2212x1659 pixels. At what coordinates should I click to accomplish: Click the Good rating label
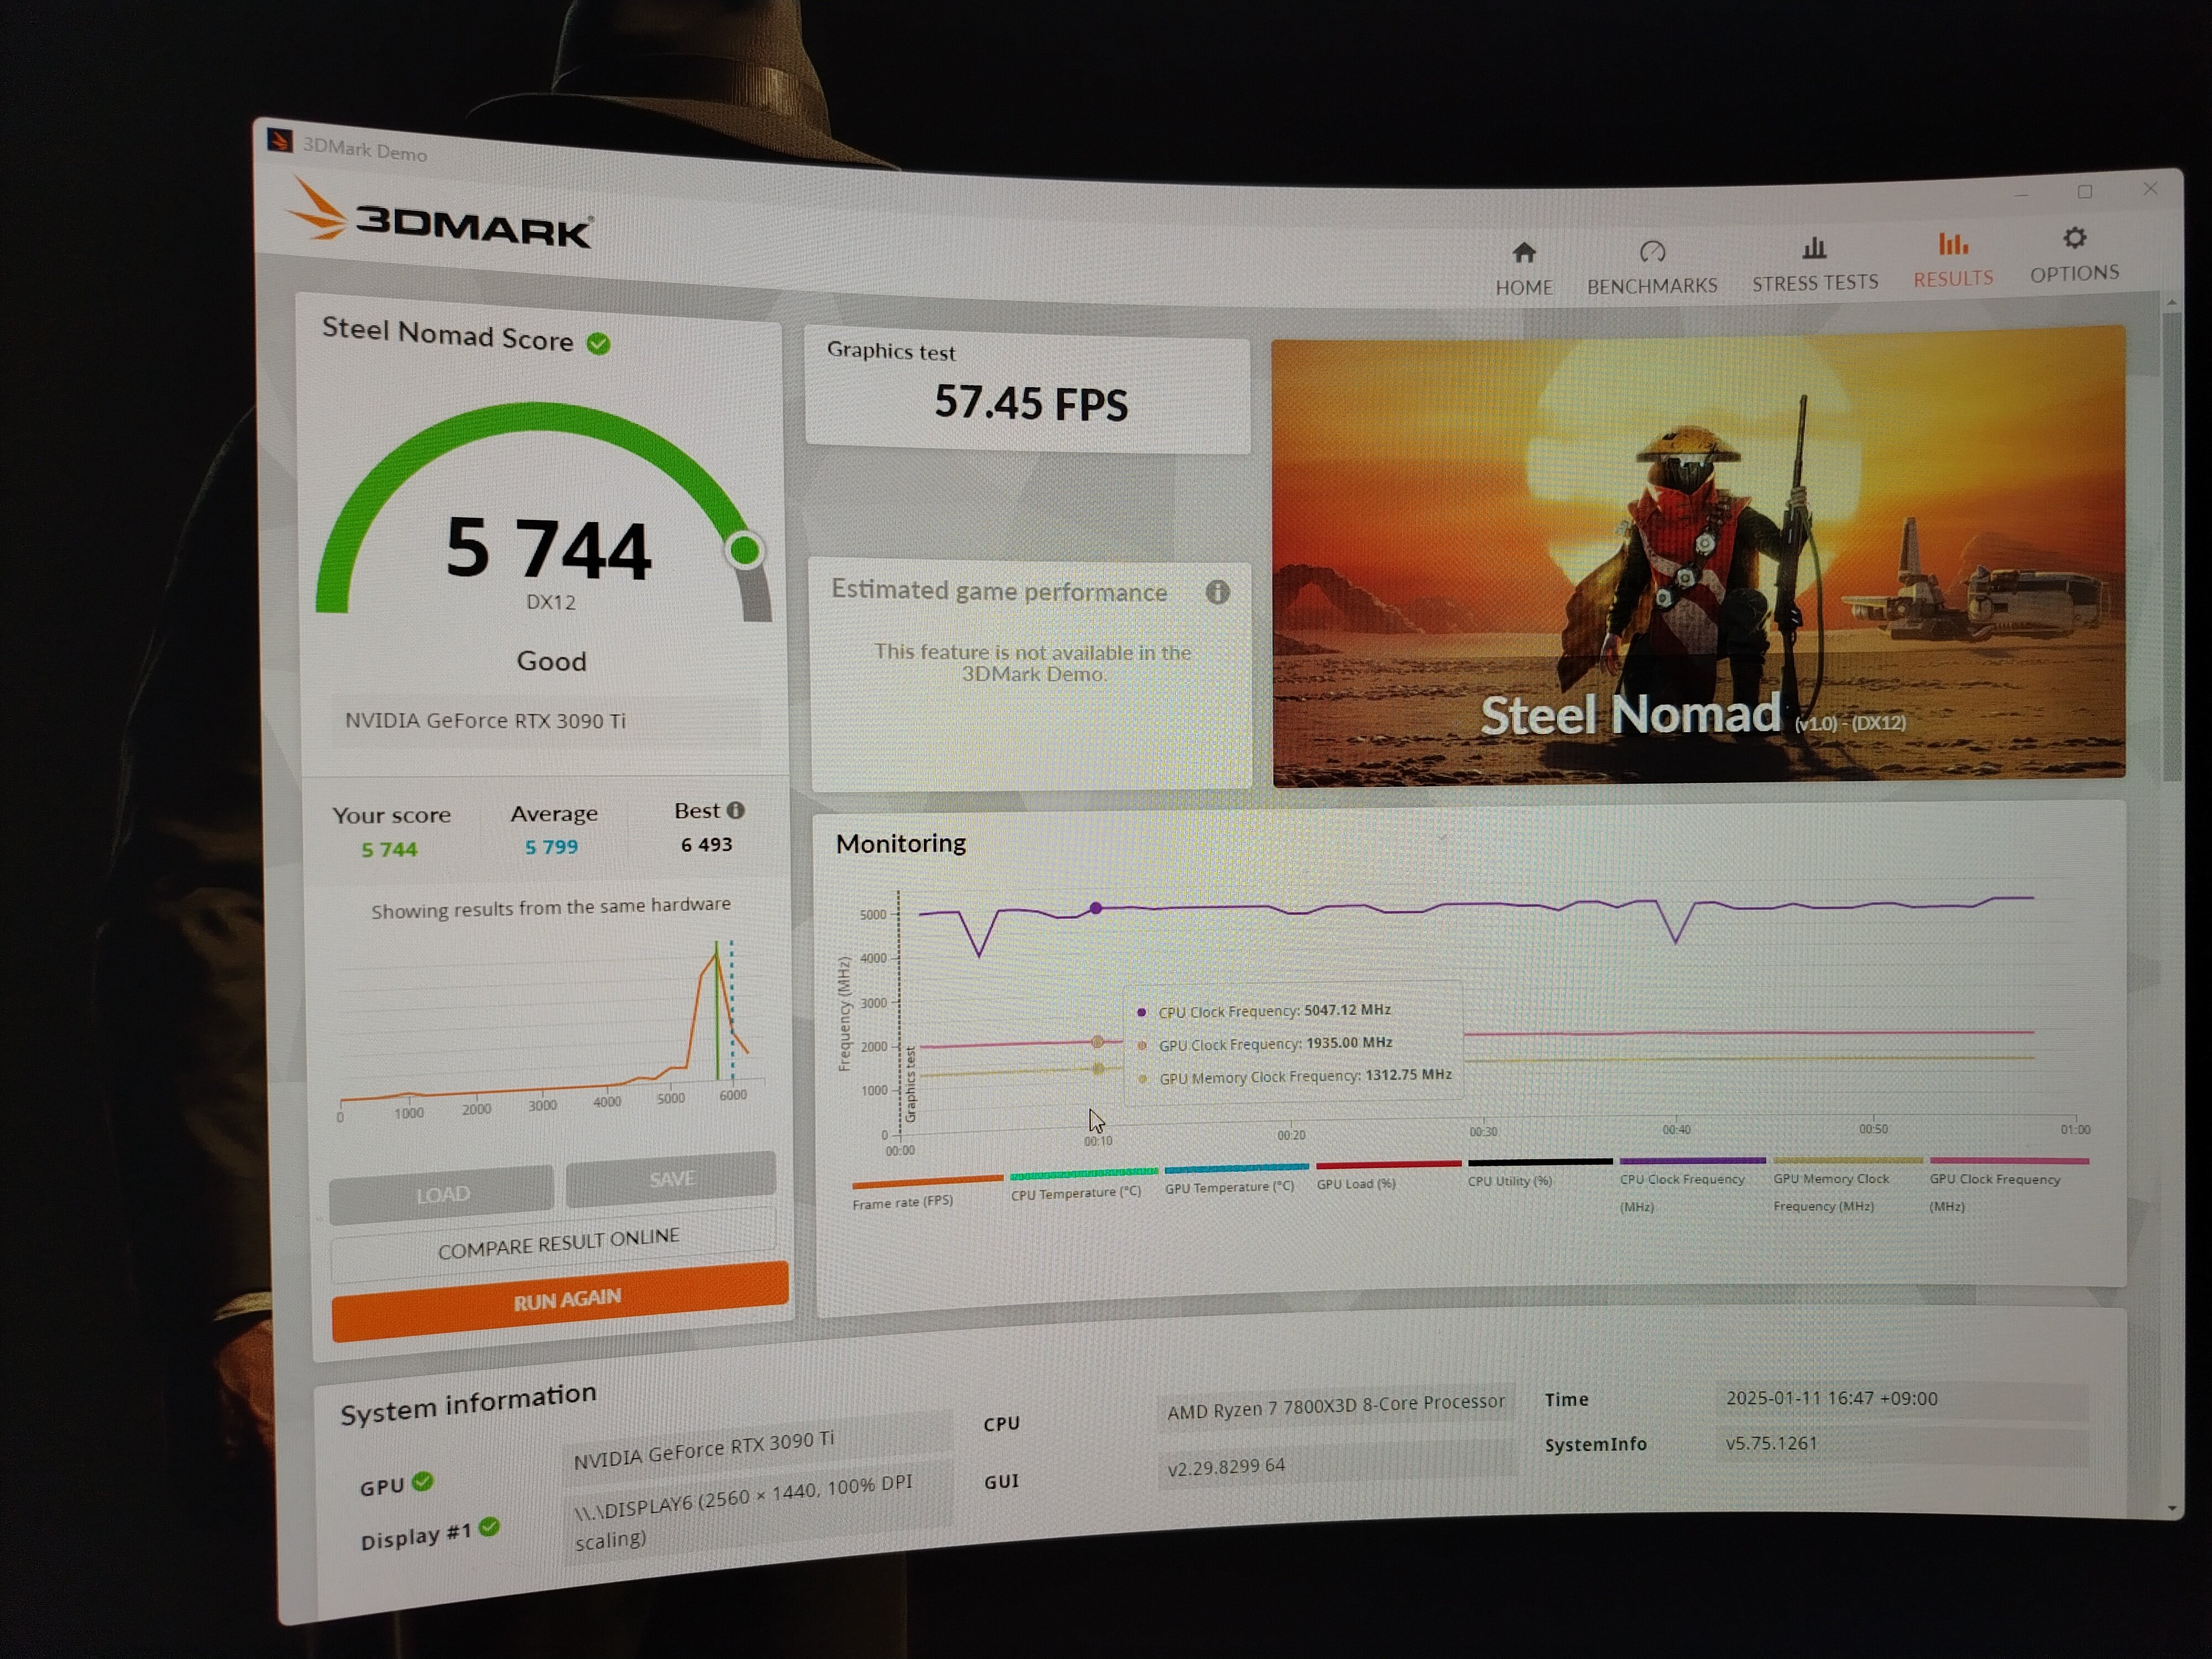[551, 661]
